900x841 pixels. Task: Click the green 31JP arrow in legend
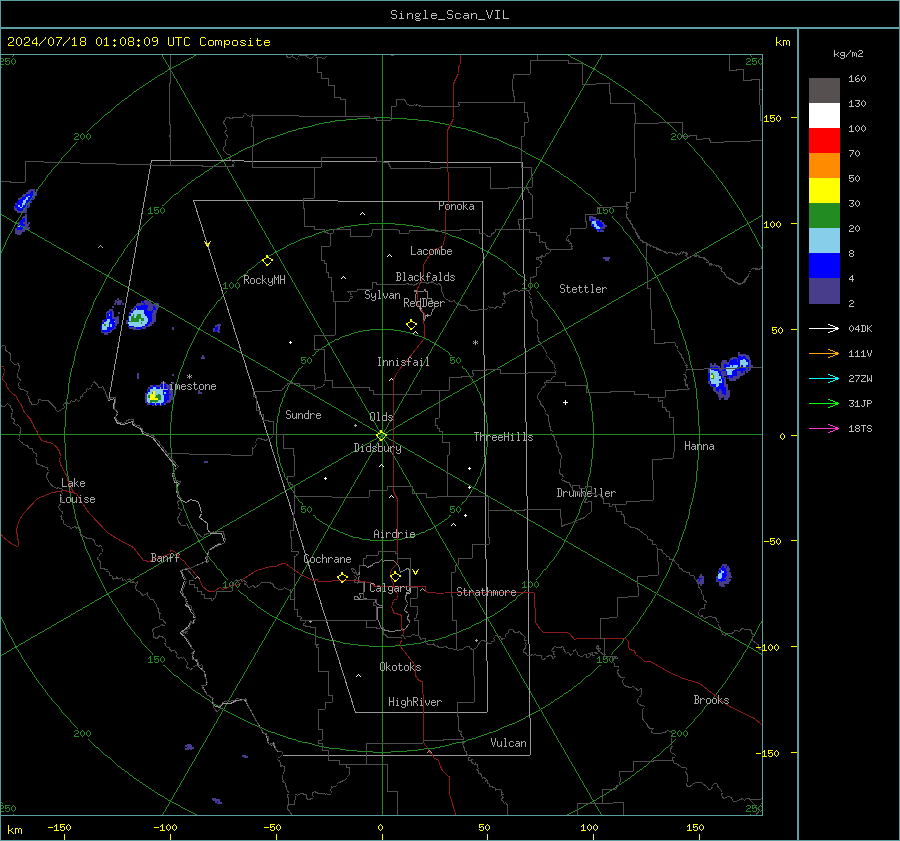(x=824, y=404)
